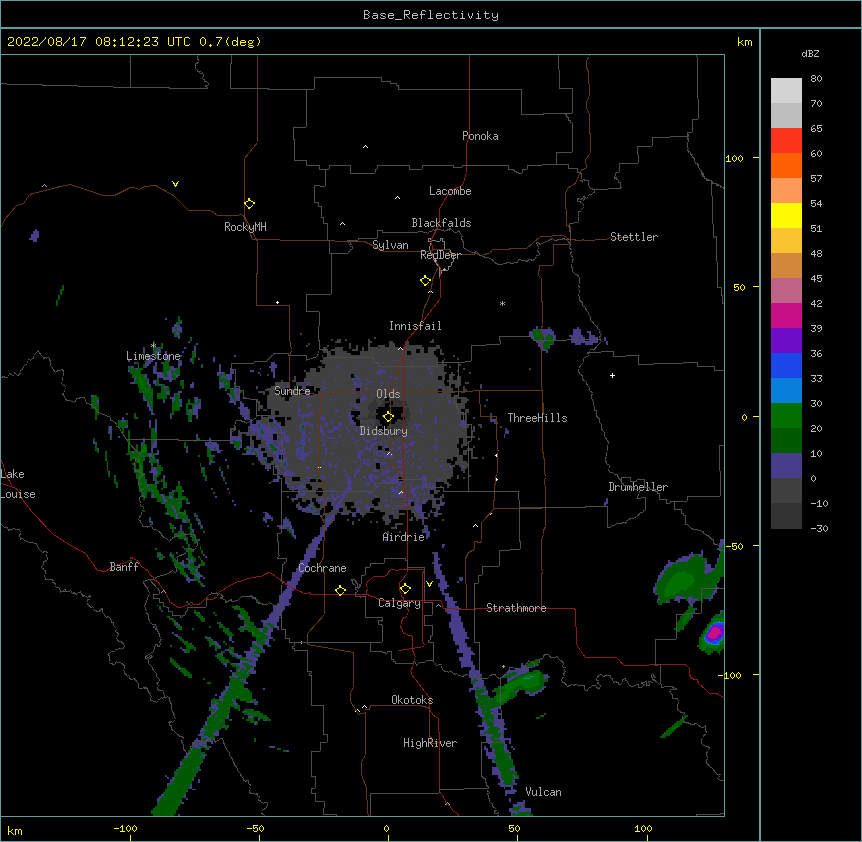This screenshot has width=862, height=842.
Task: Pick the bright green 30 dBZ legend swatch
Action: (786, 416)
